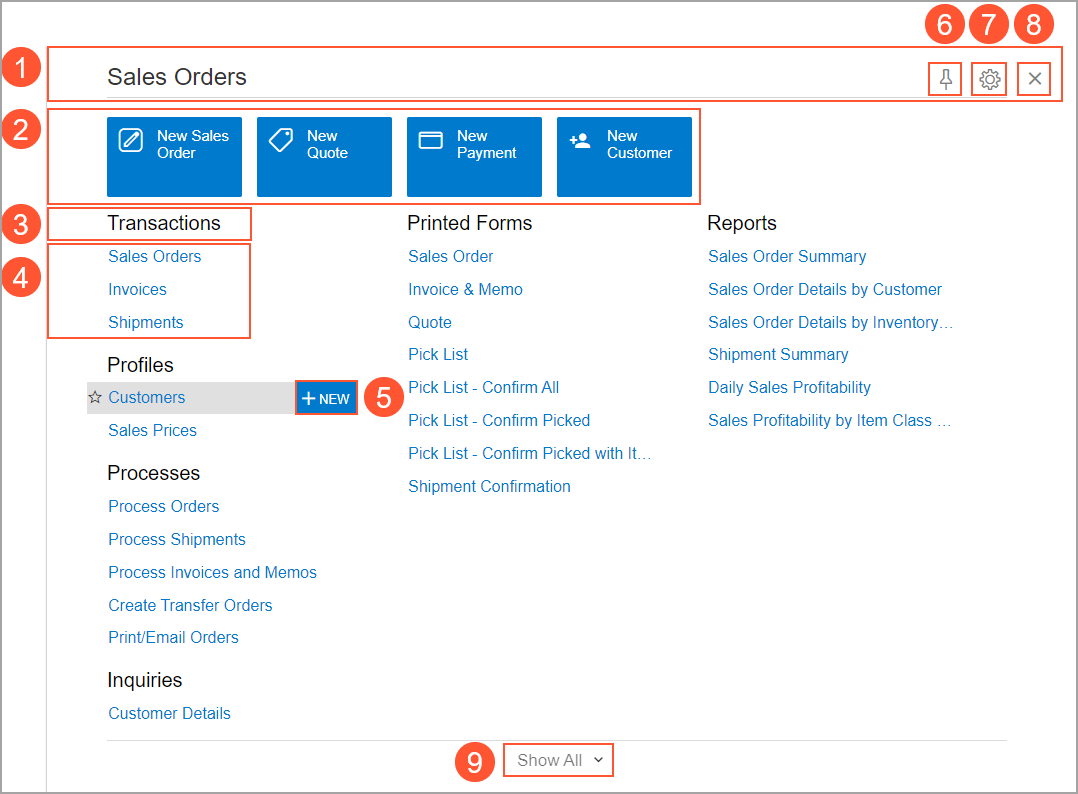Pin the Sales Orders workspace
This screenshot has width=1078, height=794.
(x=945, y=78)
